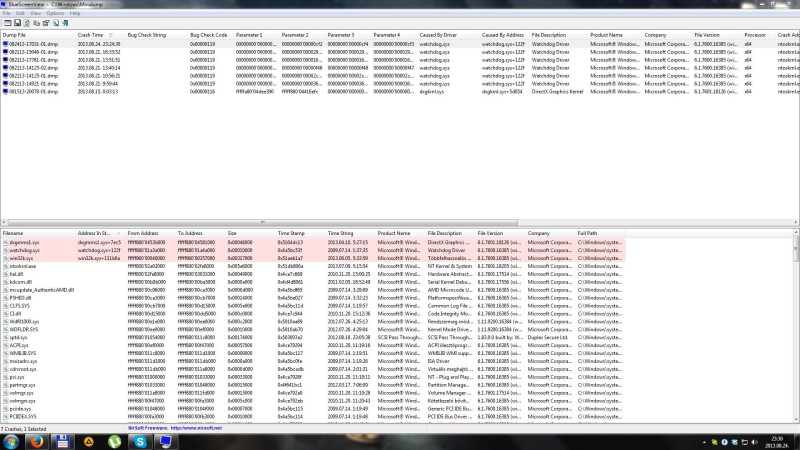Select dump file 081513-20078-01.dmp
800x450 pixels.
[33, 91]
